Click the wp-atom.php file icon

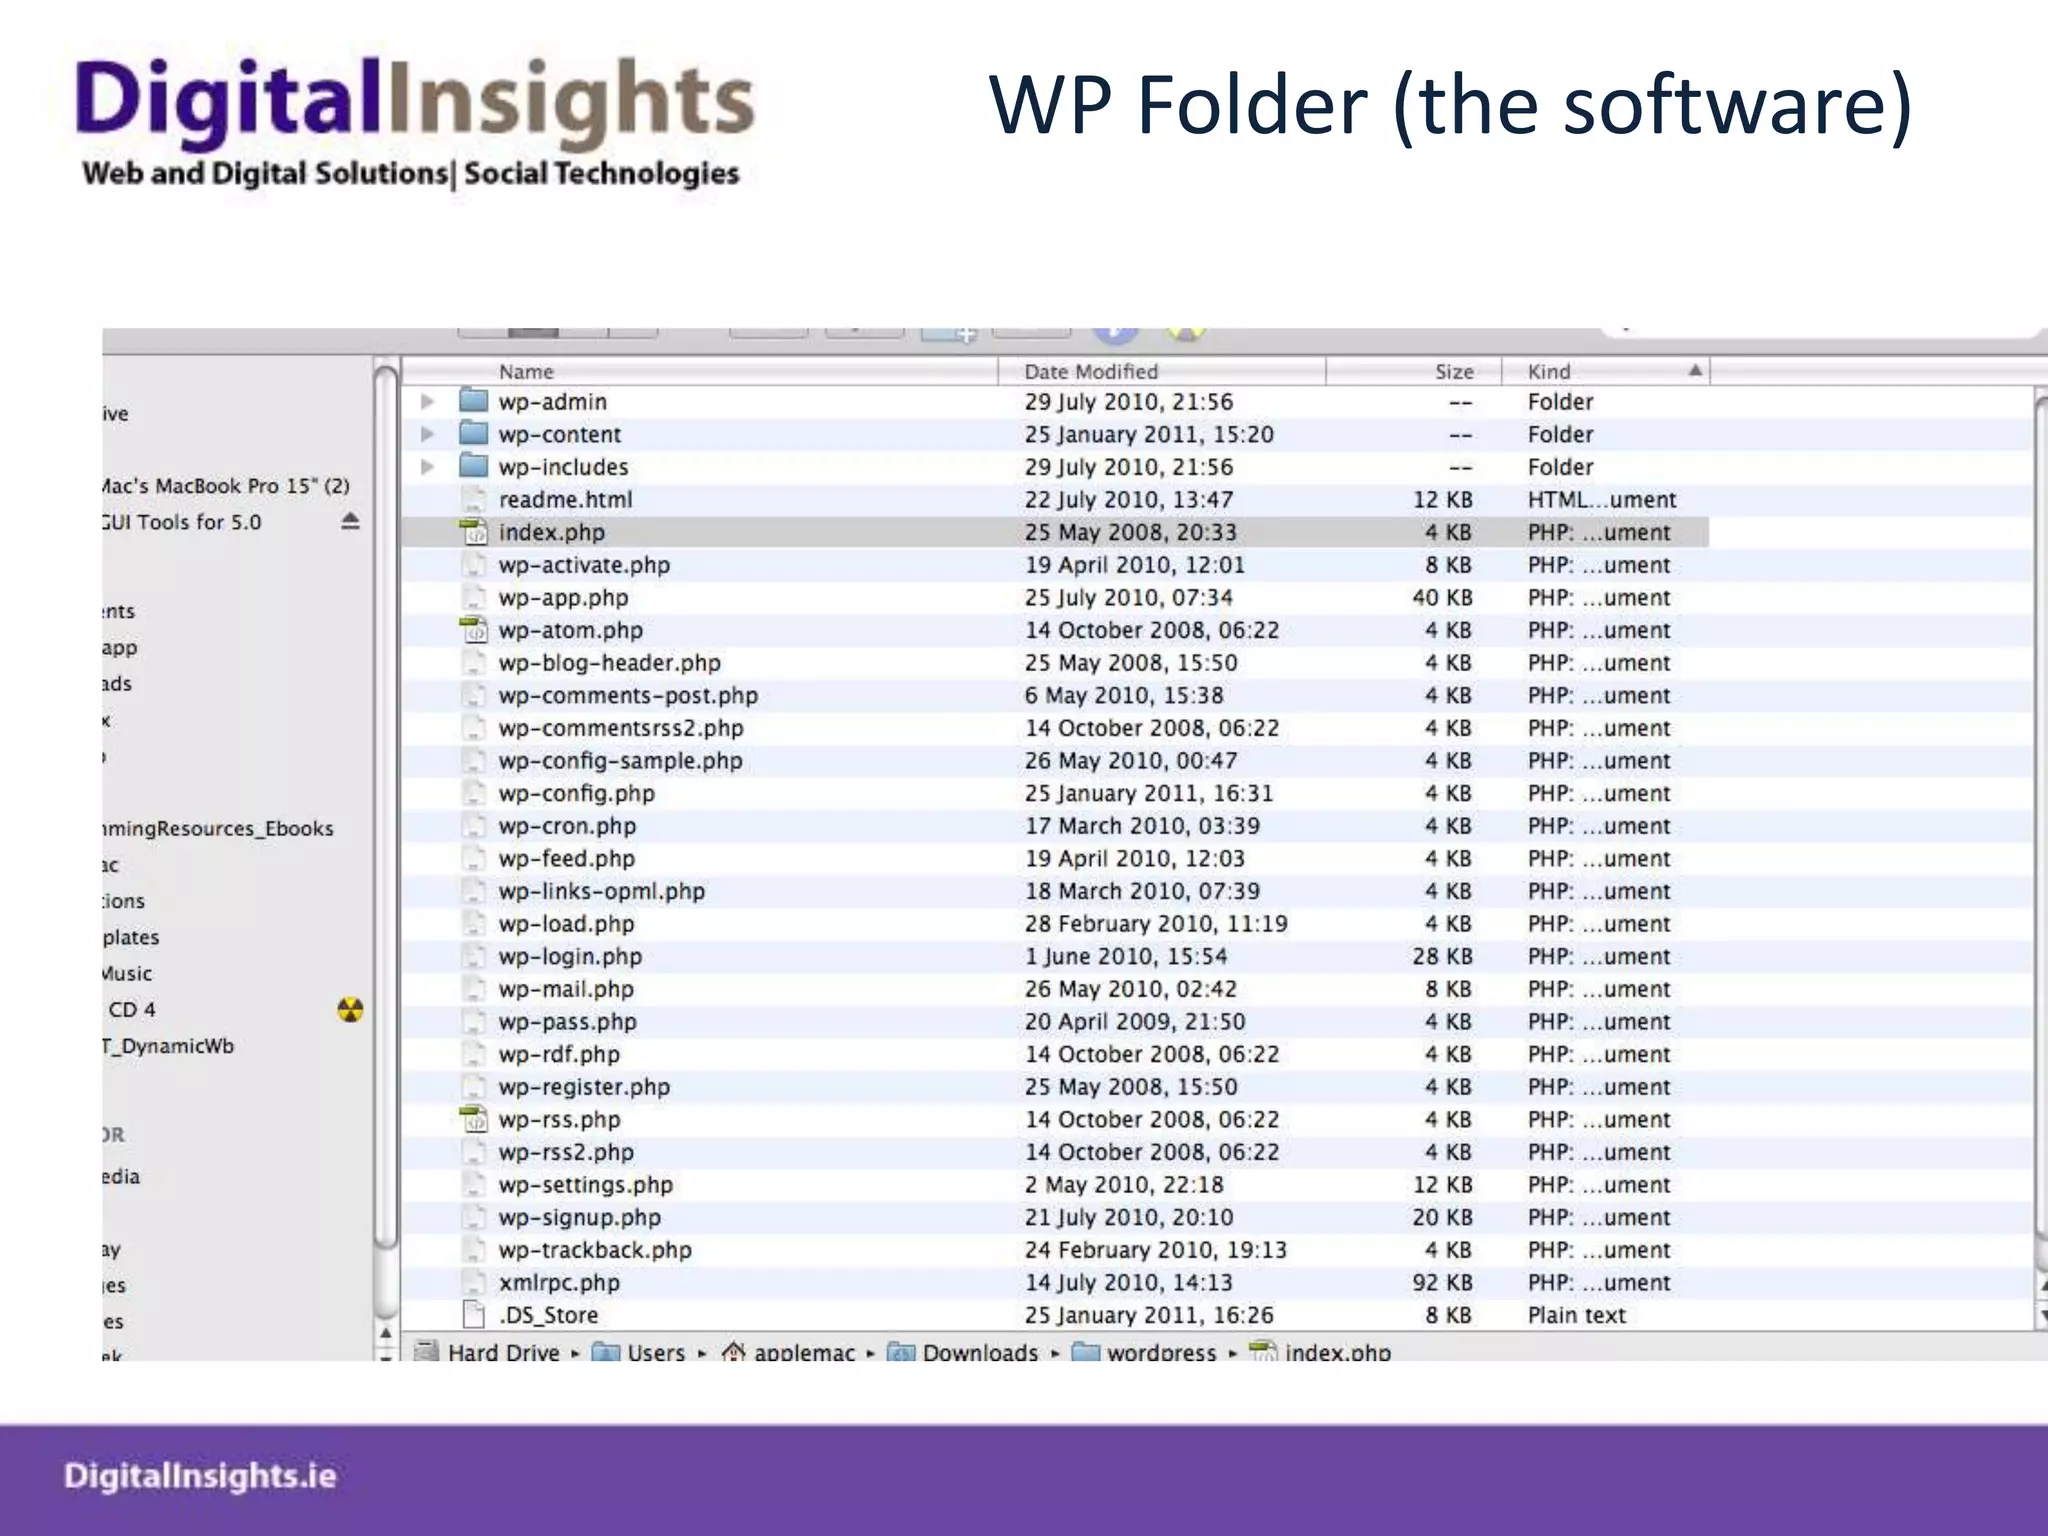pyautogui.click(x=474, y=631)
